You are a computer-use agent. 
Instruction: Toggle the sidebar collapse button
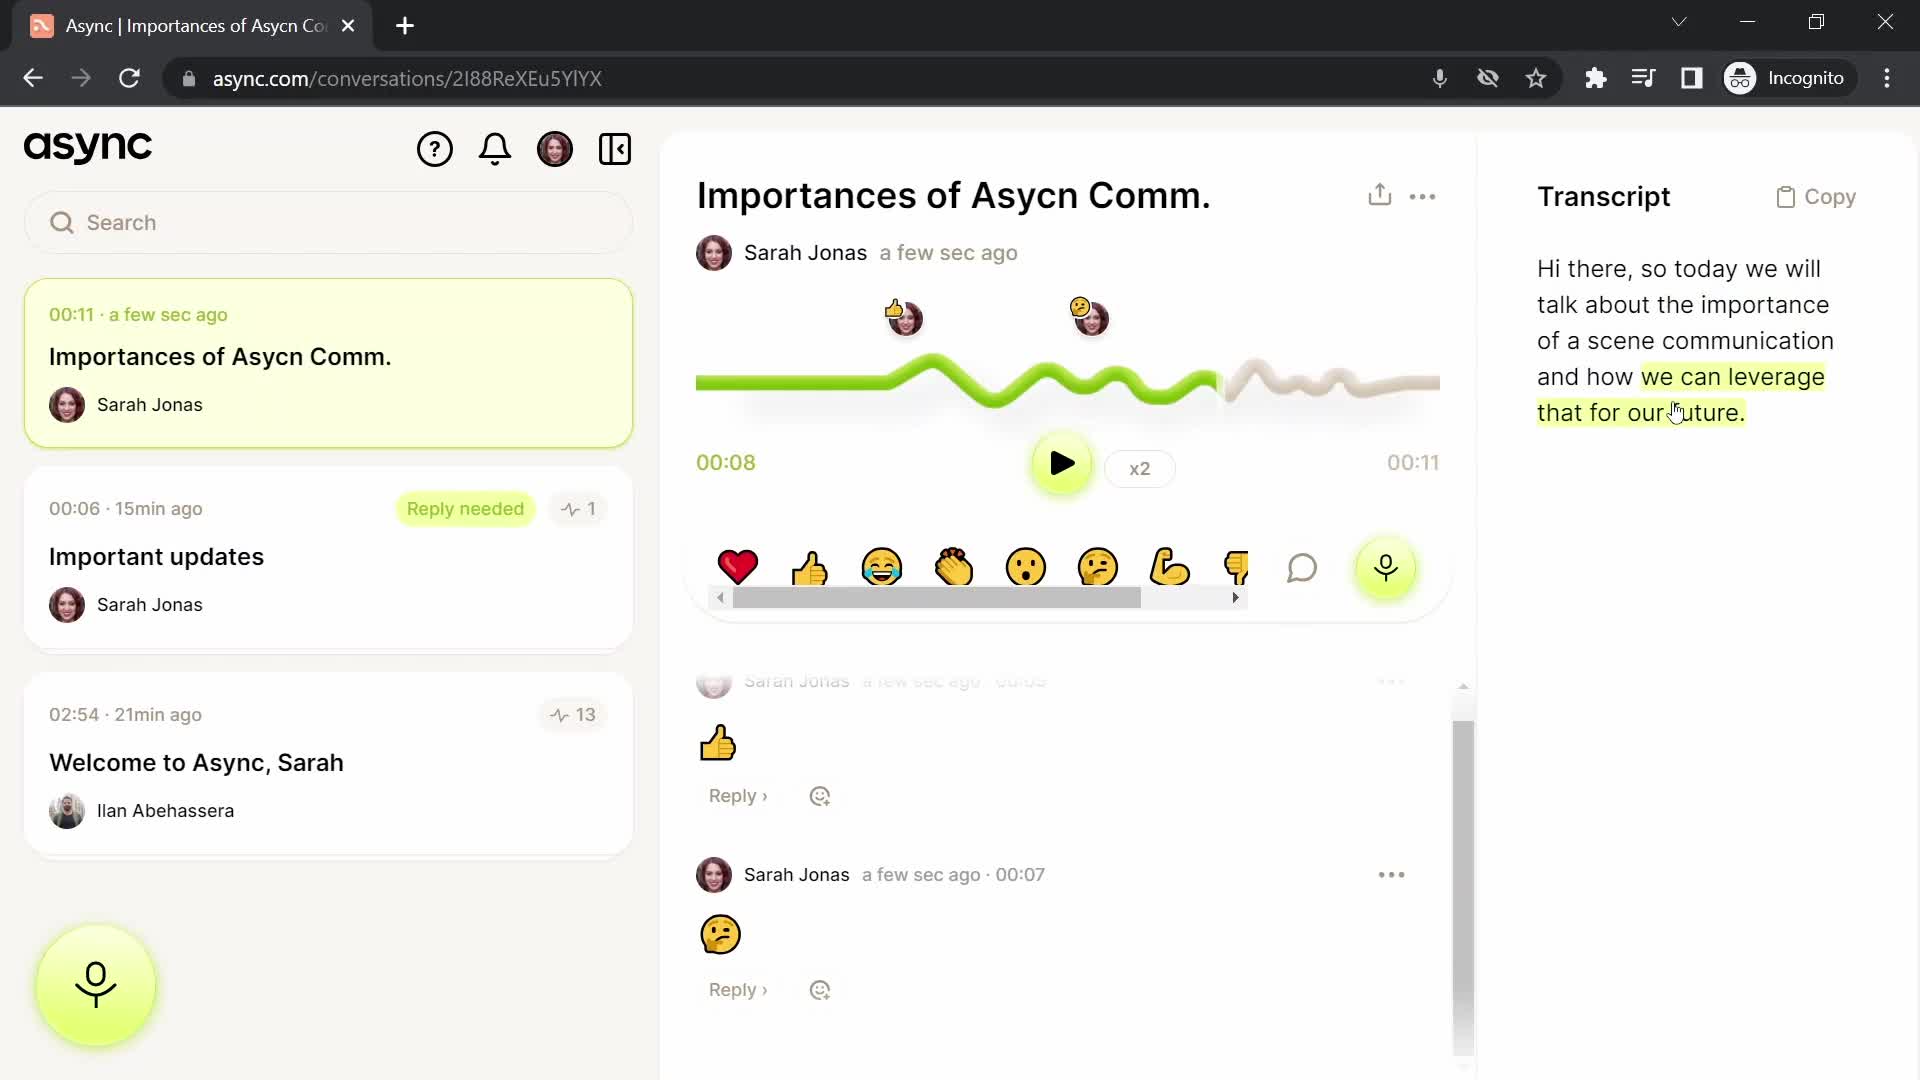[x=616, y=148]
